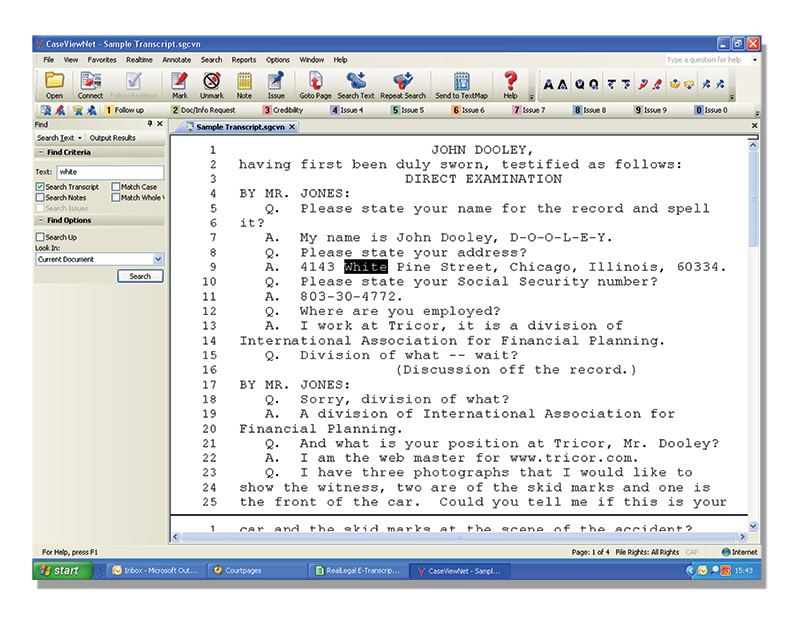Click the Text search input field
The width and height of the screenshot is (800, 619).
tap(110, 172)
